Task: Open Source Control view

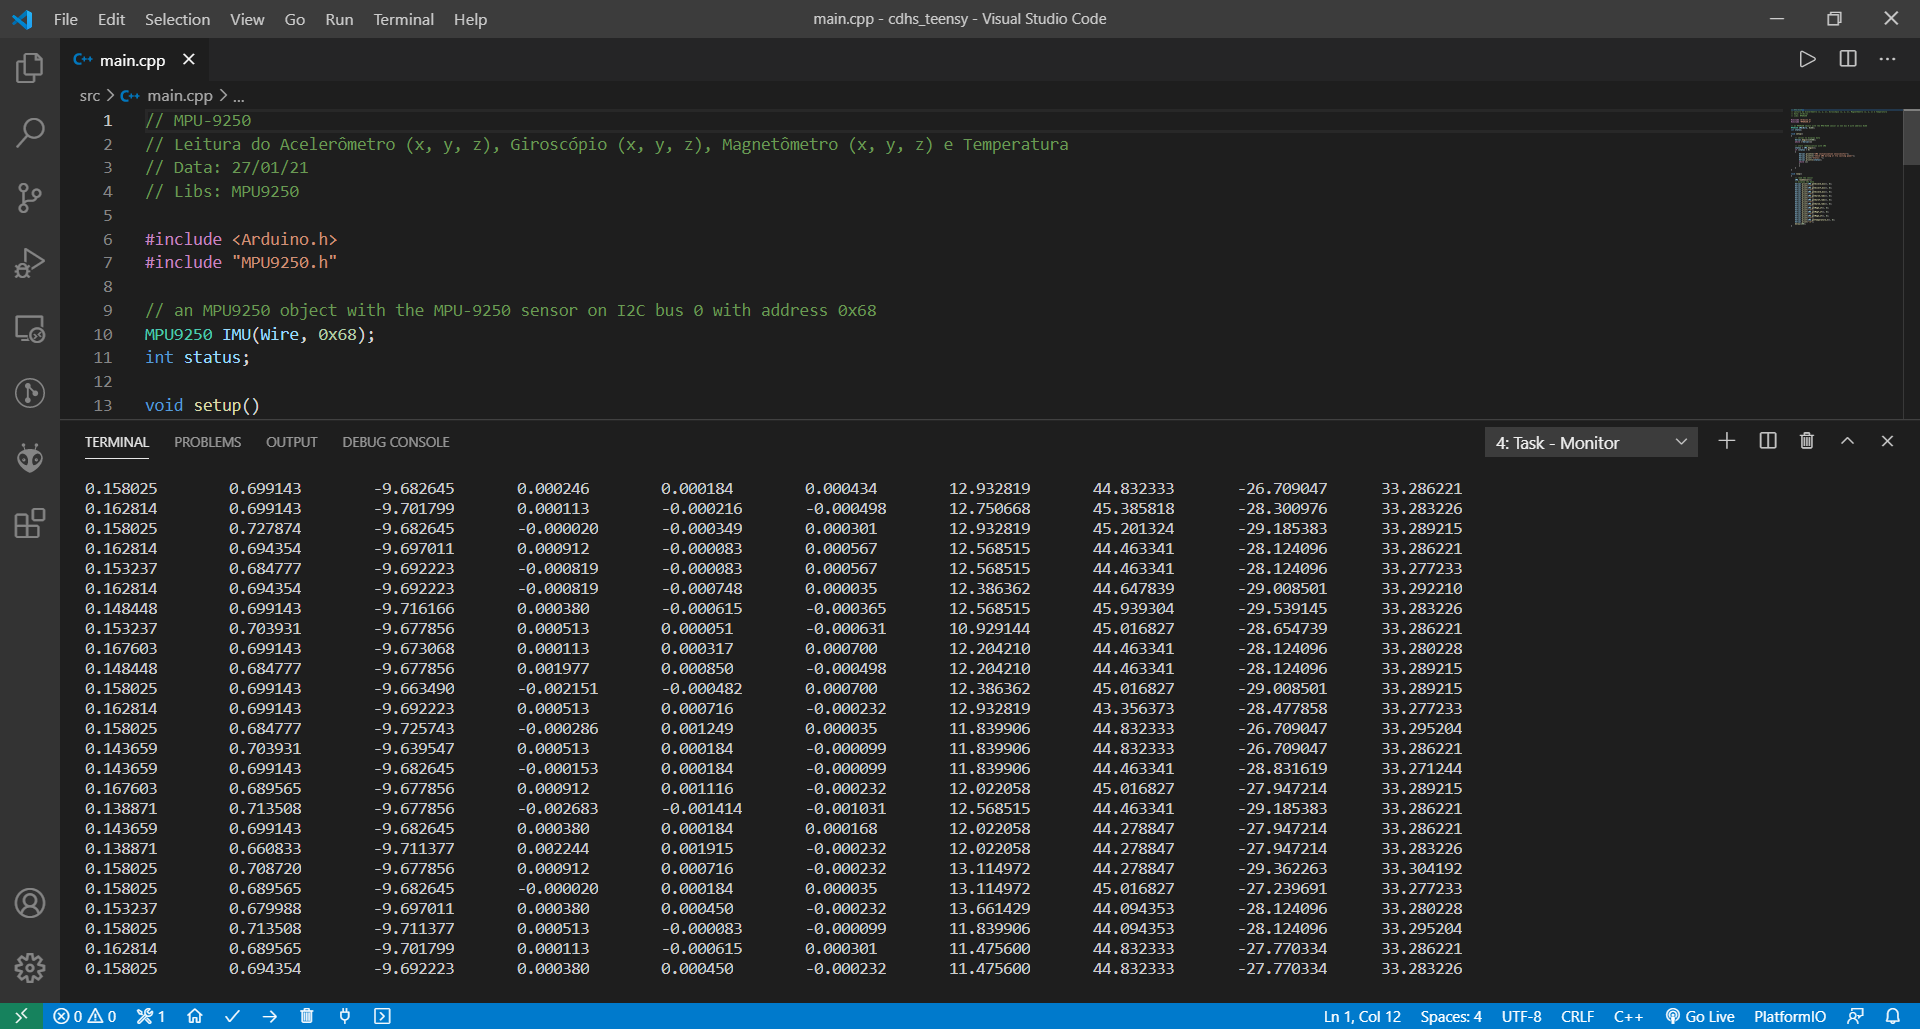Action: (30, 197)
